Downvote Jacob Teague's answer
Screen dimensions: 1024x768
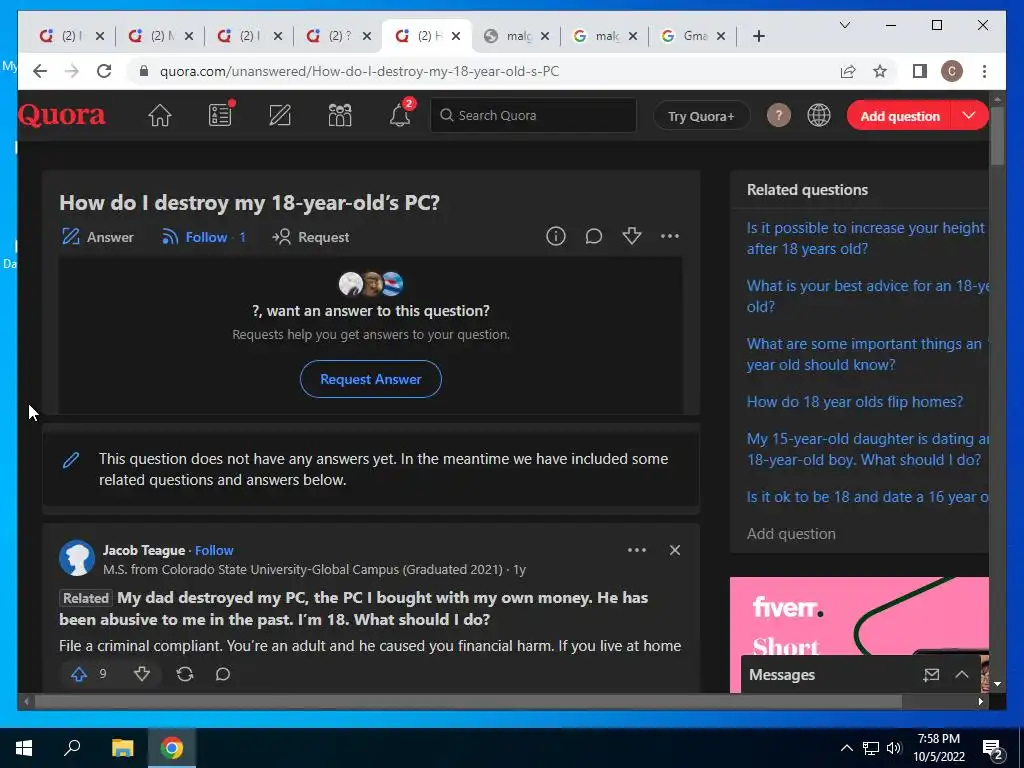142,674
